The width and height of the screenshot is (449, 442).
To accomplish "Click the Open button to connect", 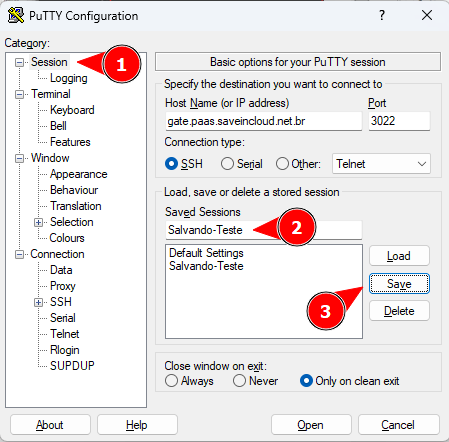I will [x=311, y=425].
